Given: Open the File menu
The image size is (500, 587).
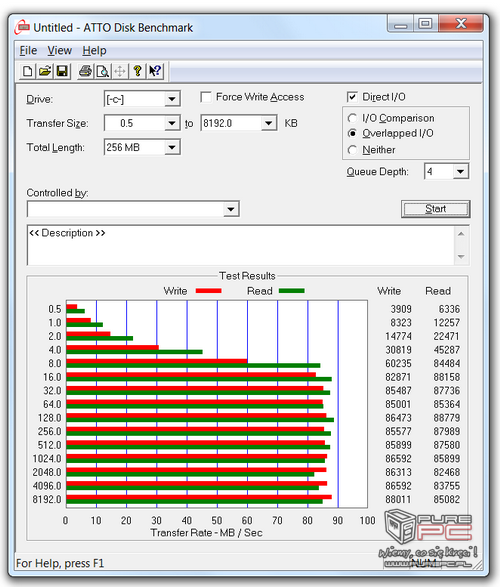Looking at the screenshot, I should click(28, 51).
